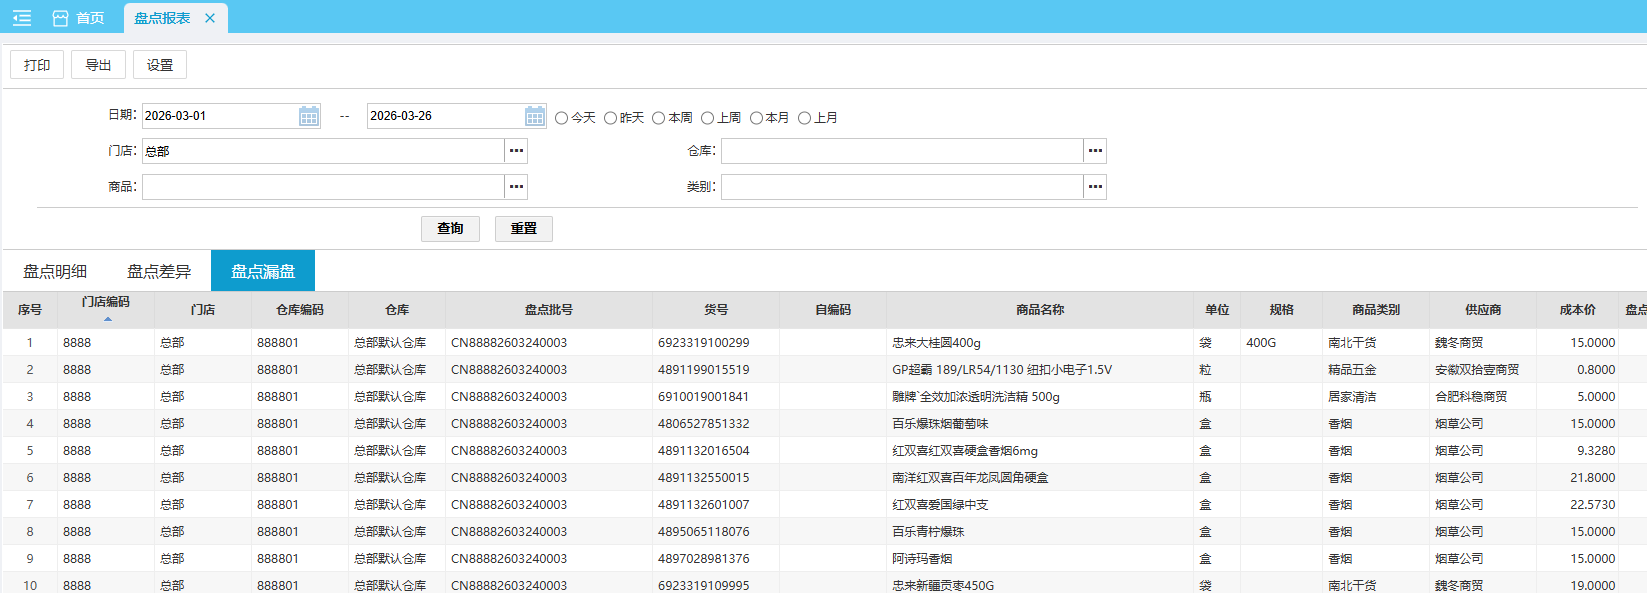1647x593 pixels.
Task: Click the 仓库 text input field
Action: (x=901, y=151)
